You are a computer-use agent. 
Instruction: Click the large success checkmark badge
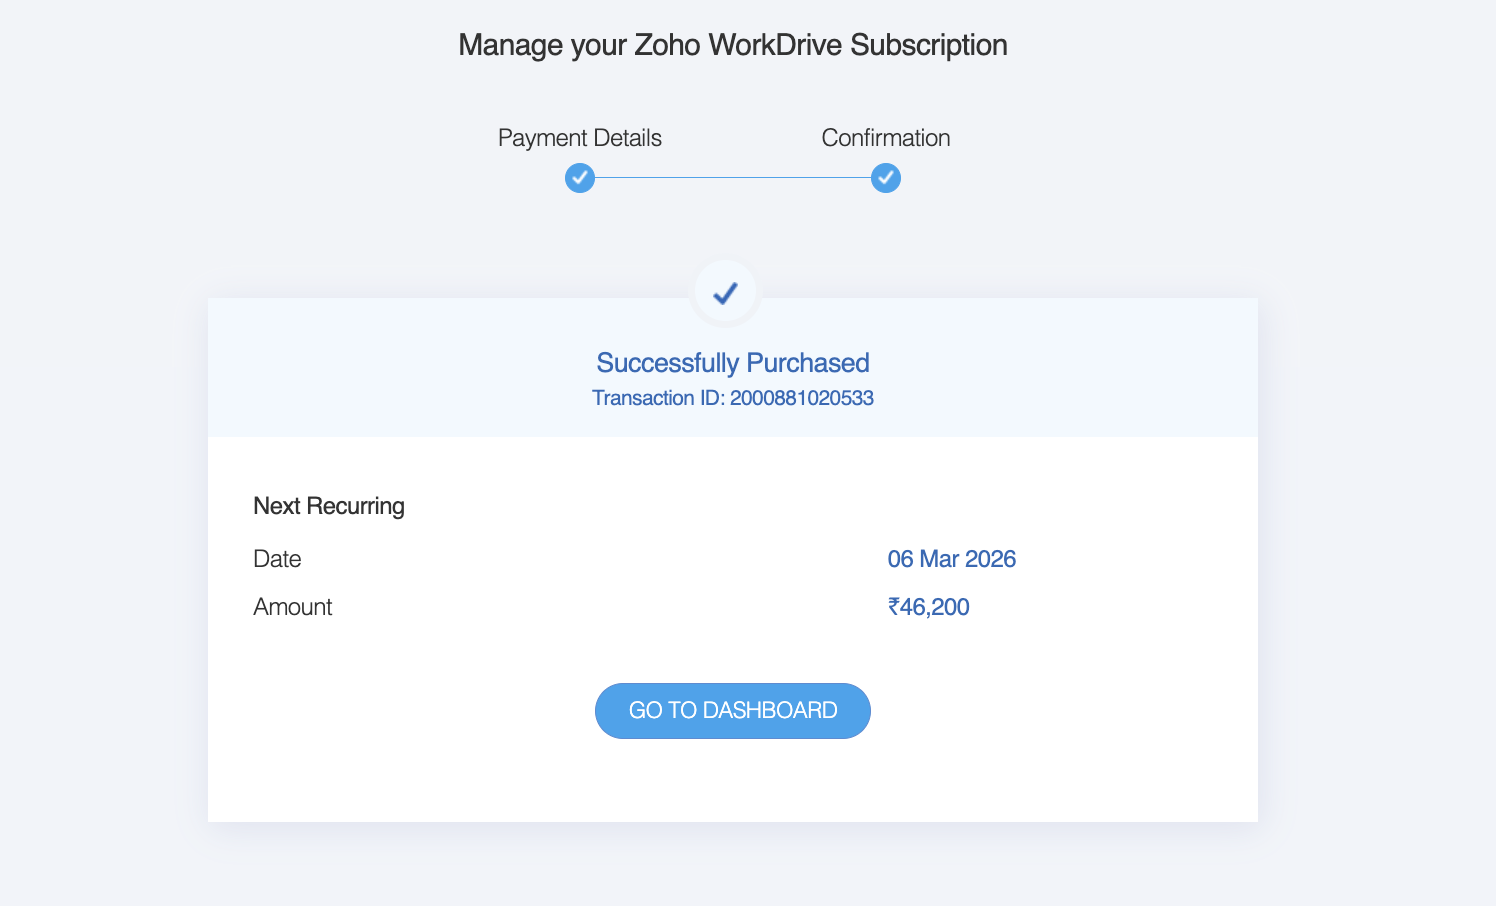(726, 293)
